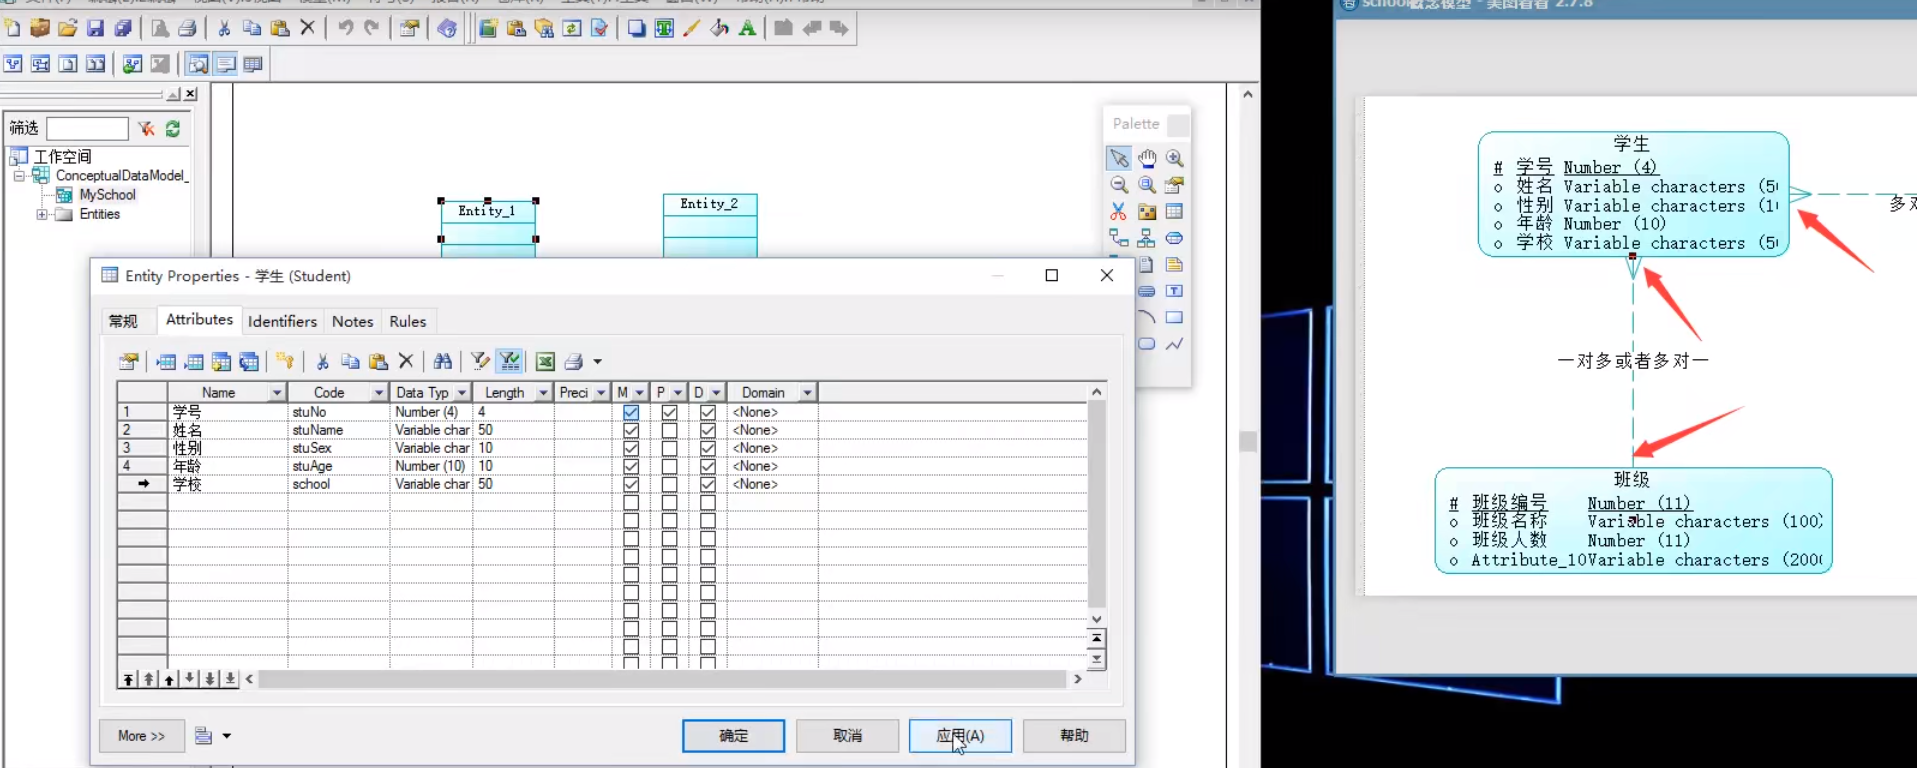Select the Text tool in Palette
The image size is (1917, 768).
[1174, 291]
